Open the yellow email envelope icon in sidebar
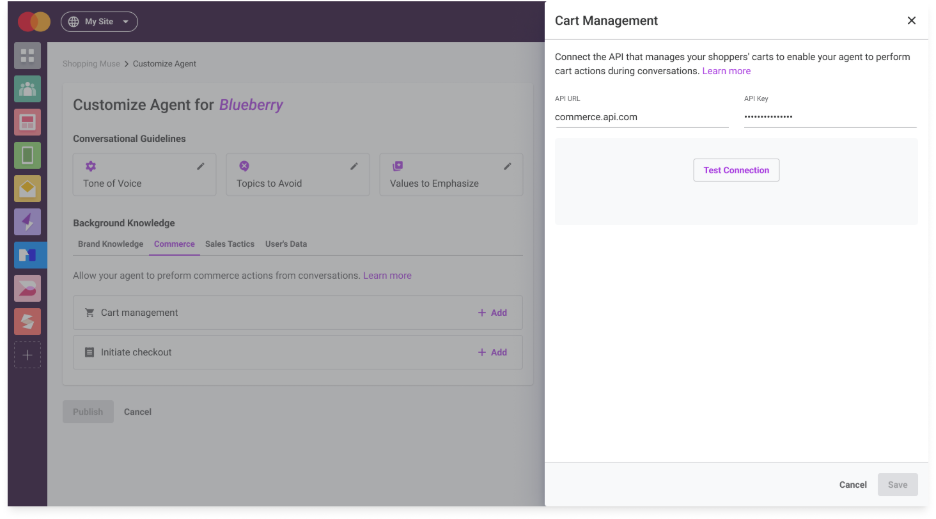 pos(27,189)
